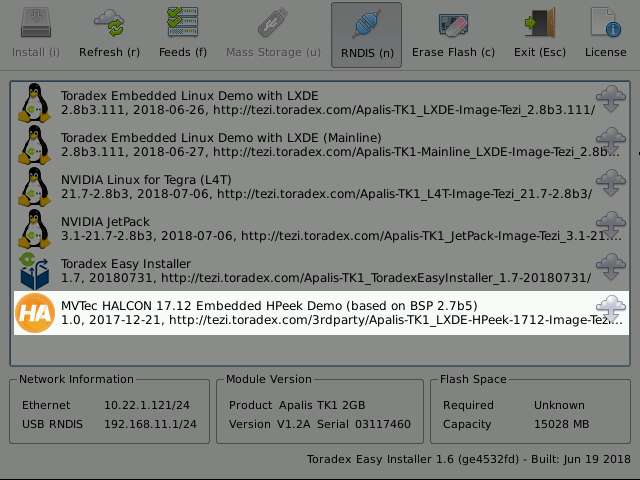Image resolution: width=640 pixels, height=480 pixels.
Task: Click the Required value "Unknown"
Action: 559,405
